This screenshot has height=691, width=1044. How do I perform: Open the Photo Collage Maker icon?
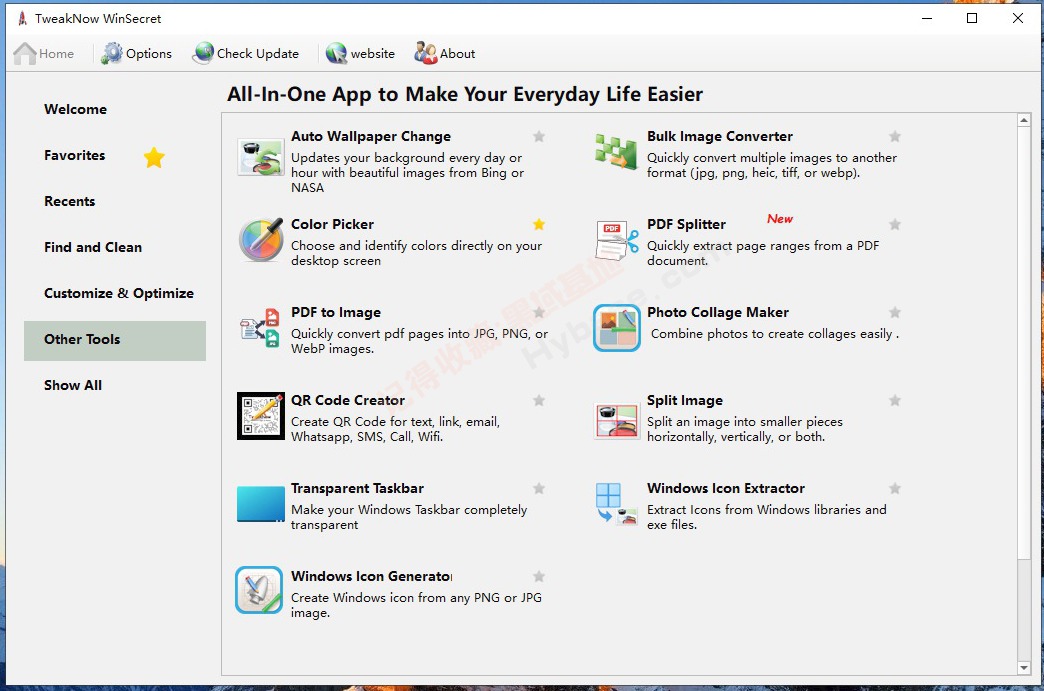click(x=617, y=328)
